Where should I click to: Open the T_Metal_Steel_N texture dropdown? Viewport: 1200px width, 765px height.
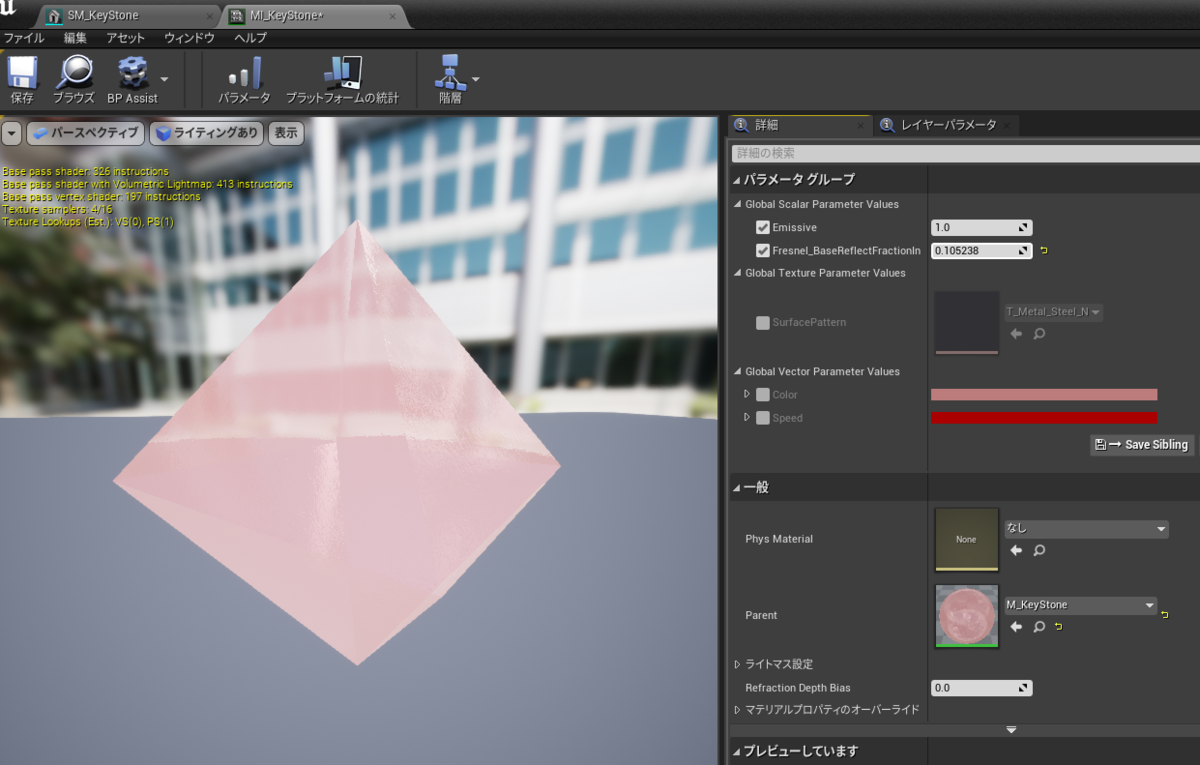pos(1054,312)
